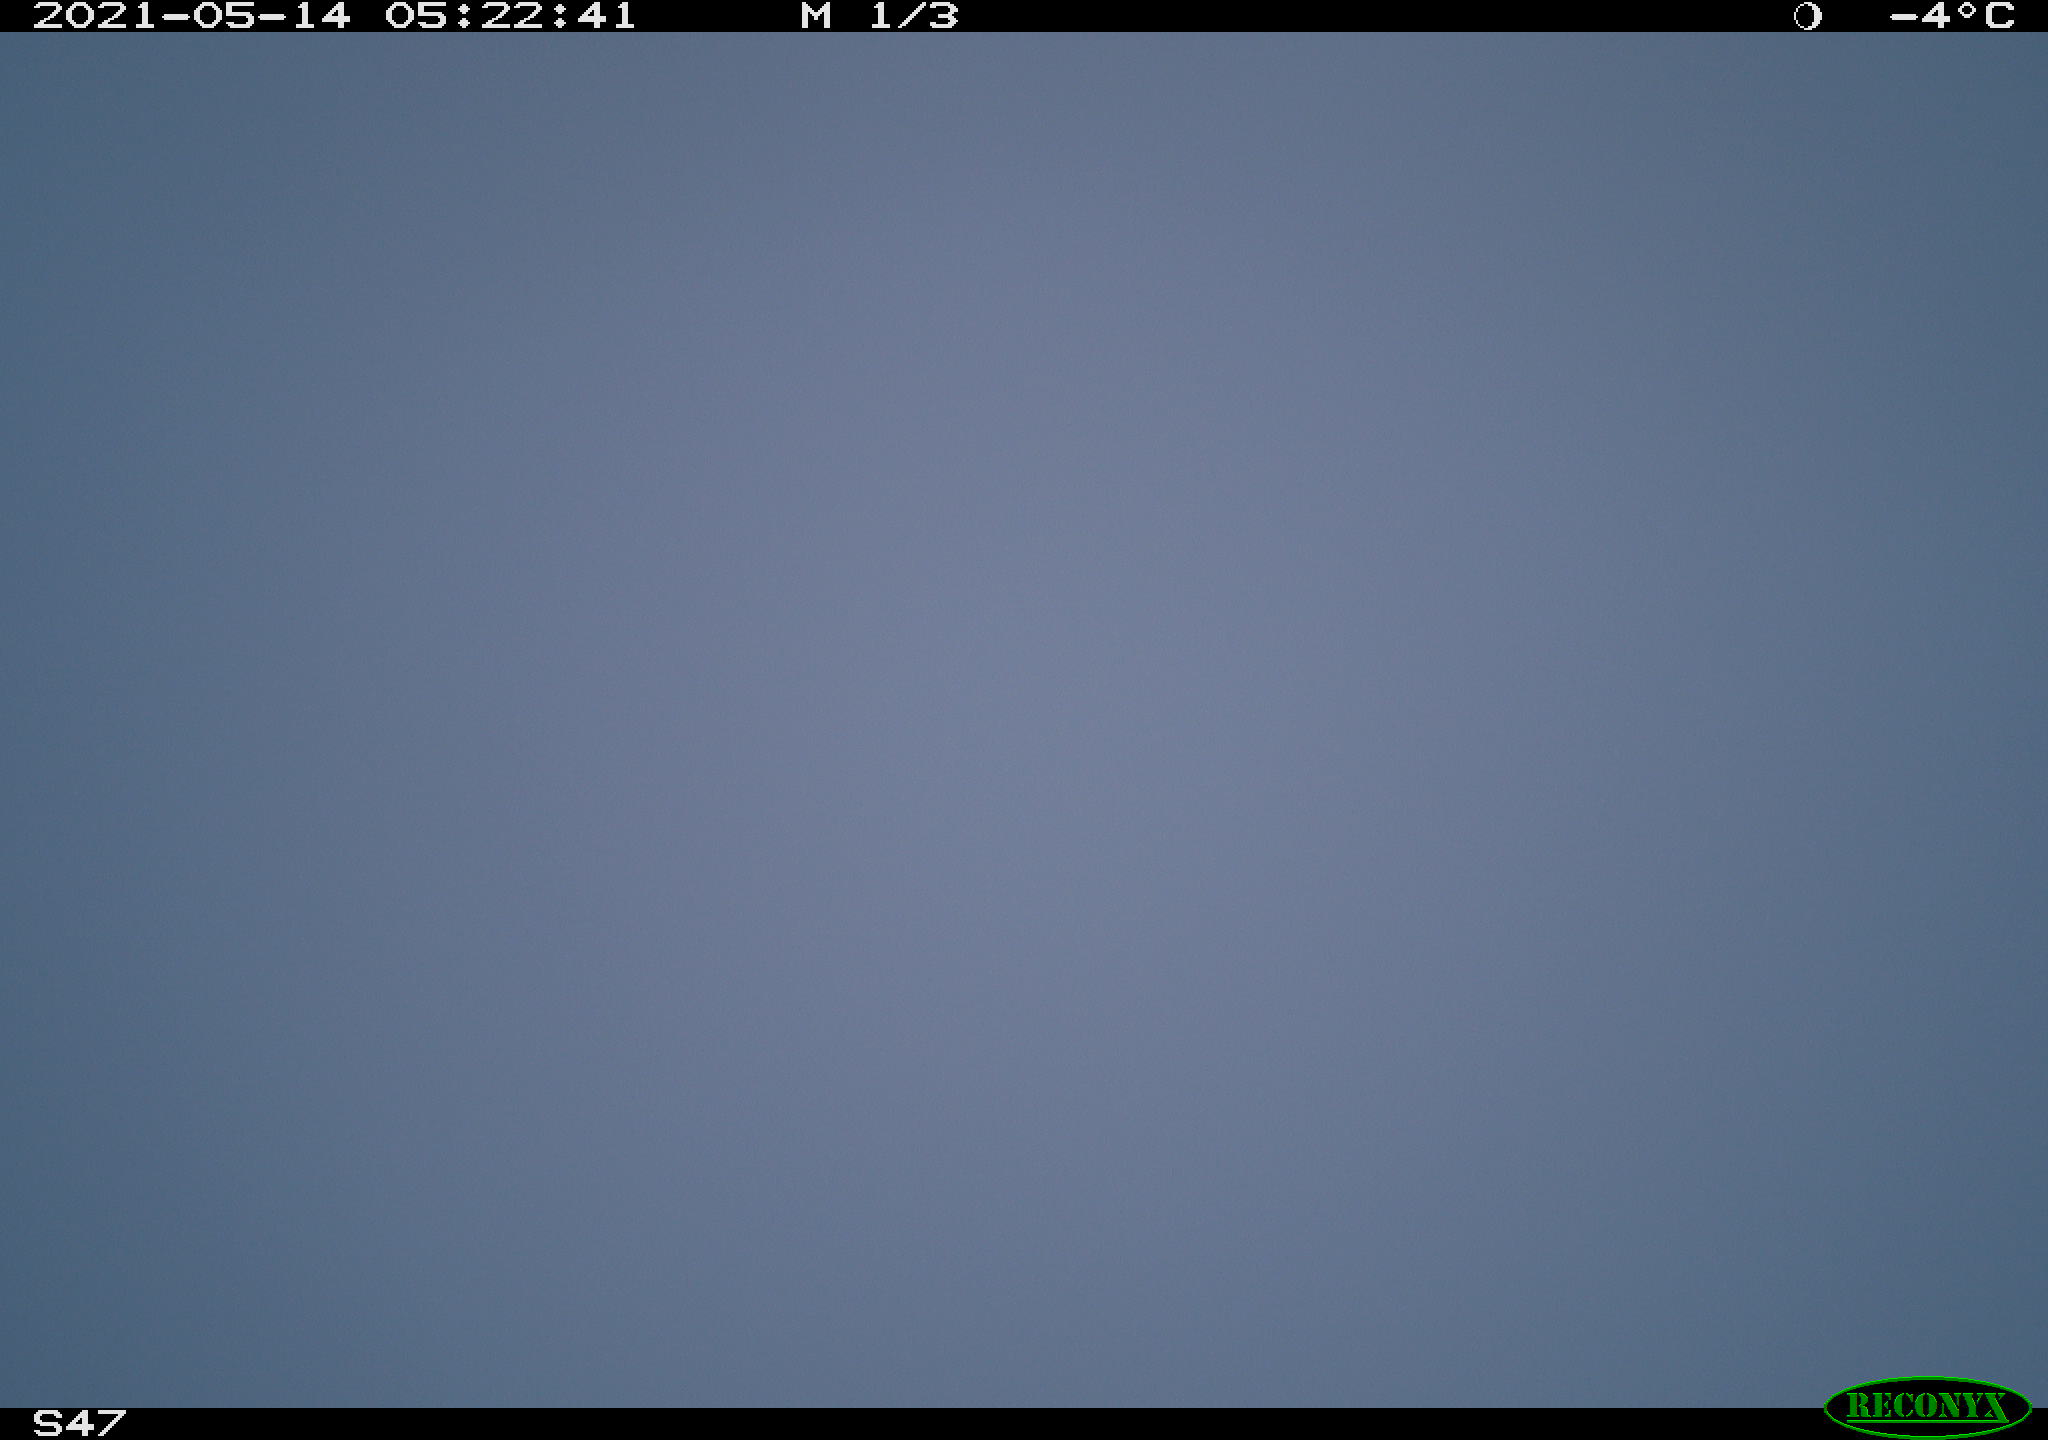This screenshot has width=2048, height=1440.
Task: Click the green RECONYX logo
Action: pyautogui.click(x=1927, y=1406)
